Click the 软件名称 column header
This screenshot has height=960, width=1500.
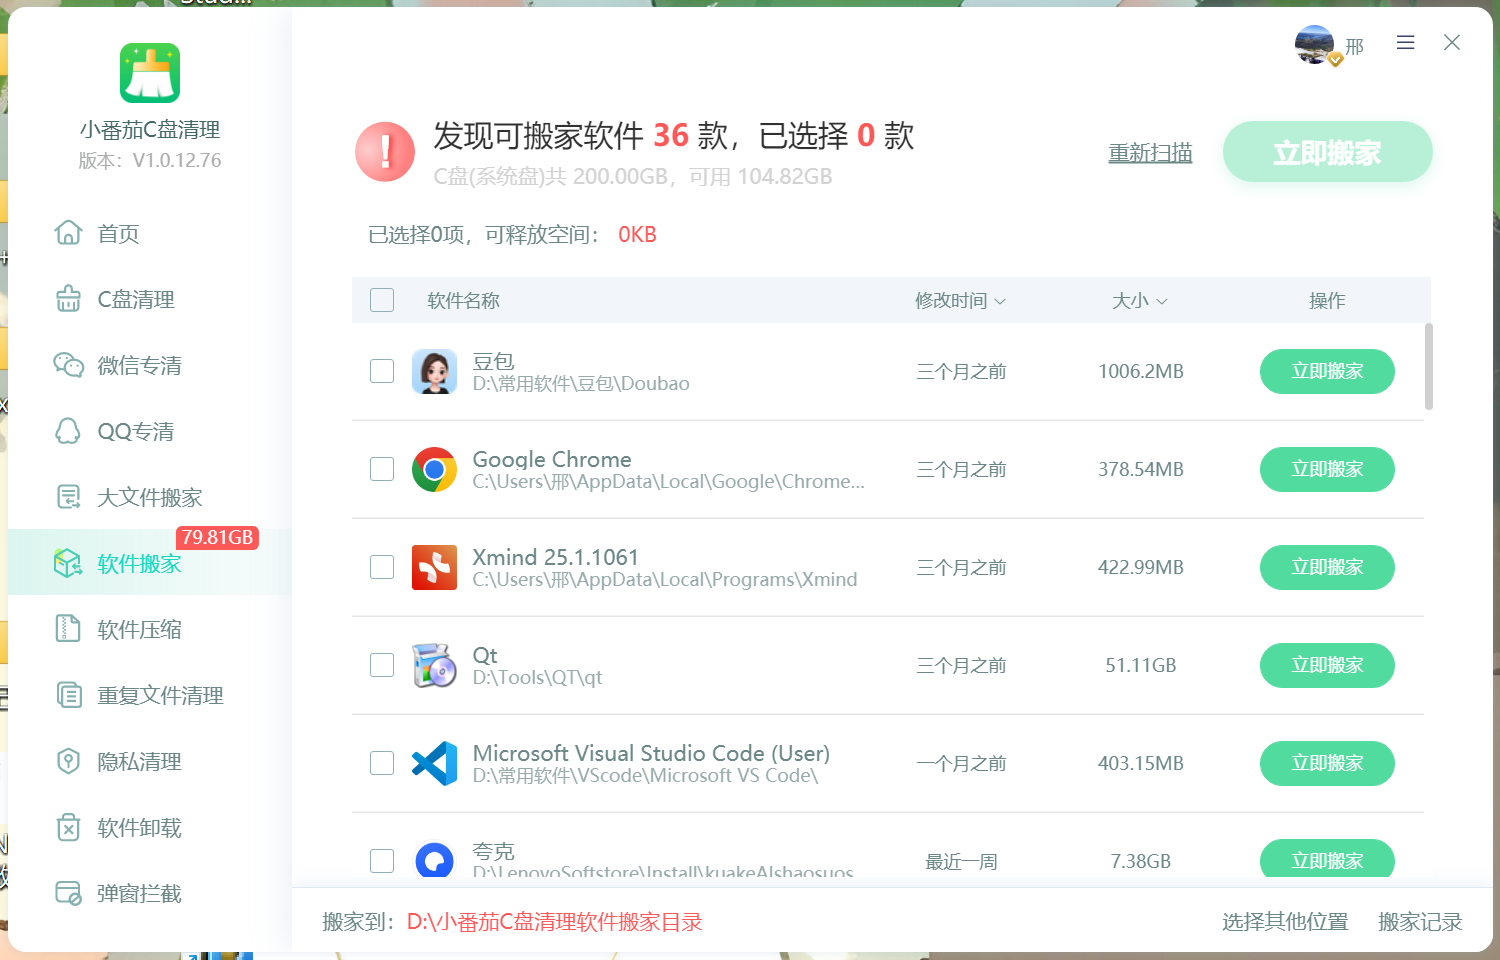coord(463,301)
